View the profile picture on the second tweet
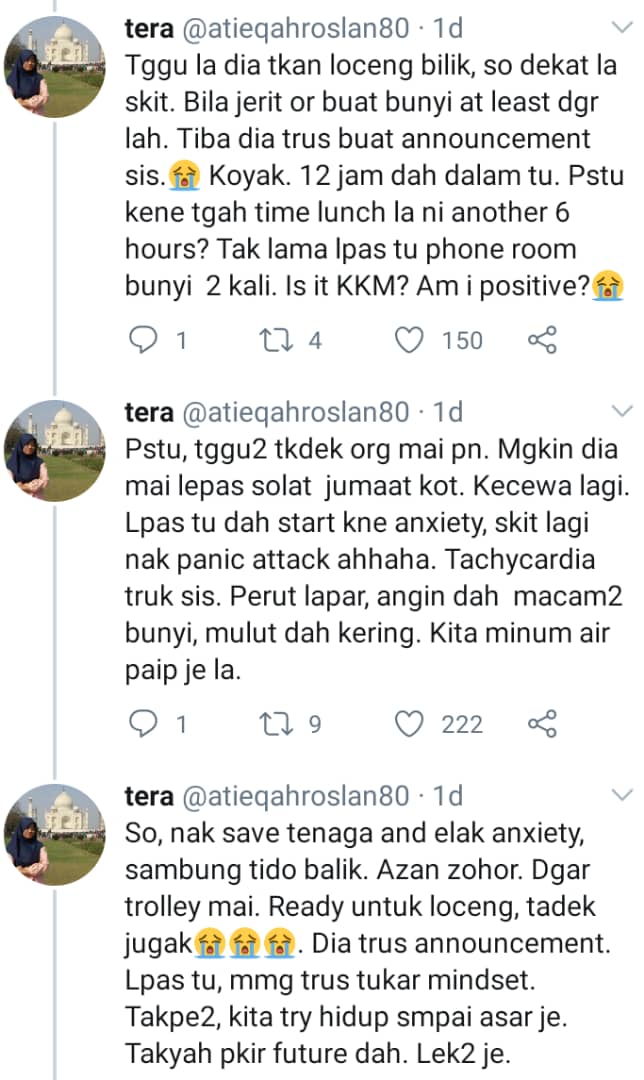The image size is (644, 1080). 54,450
